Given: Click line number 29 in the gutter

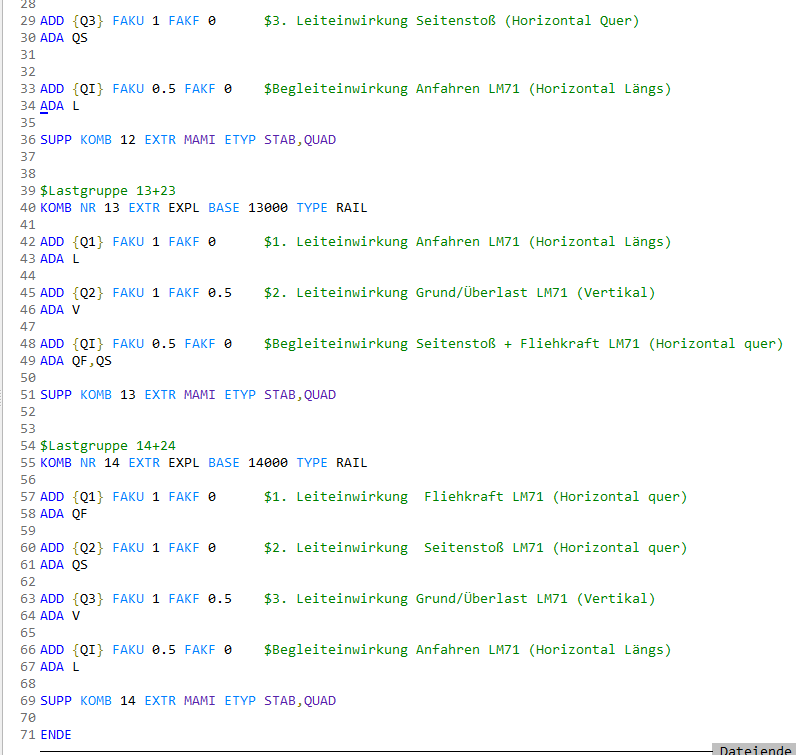Looking at the screenshot, I should (x=28, y=21).
